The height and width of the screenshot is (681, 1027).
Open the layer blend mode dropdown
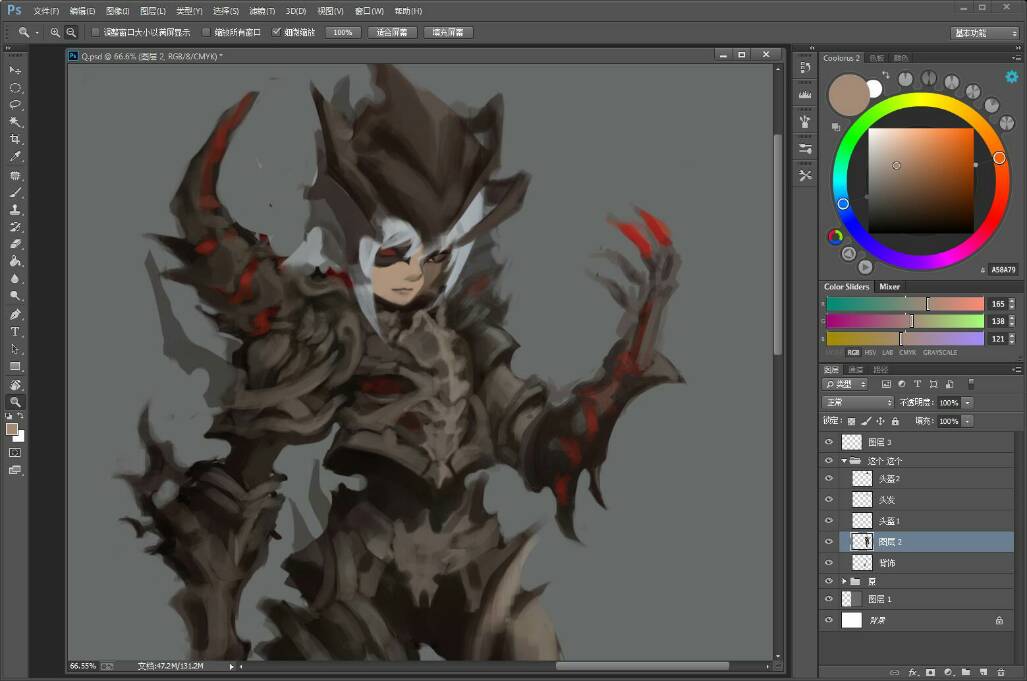tap(858, 403)
